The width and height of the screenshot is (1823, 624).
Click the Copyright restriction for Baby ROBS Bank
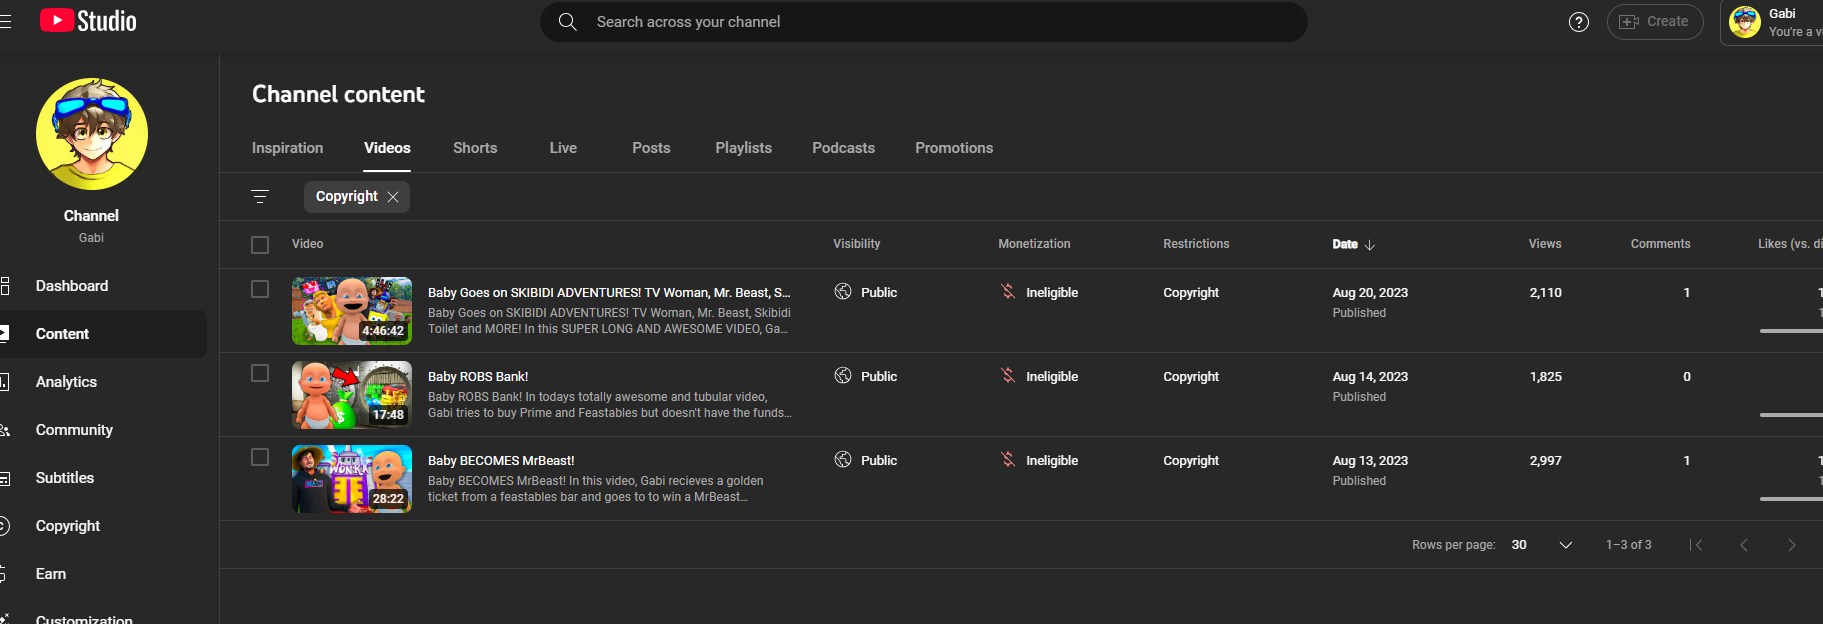(x=1191, y=377)
